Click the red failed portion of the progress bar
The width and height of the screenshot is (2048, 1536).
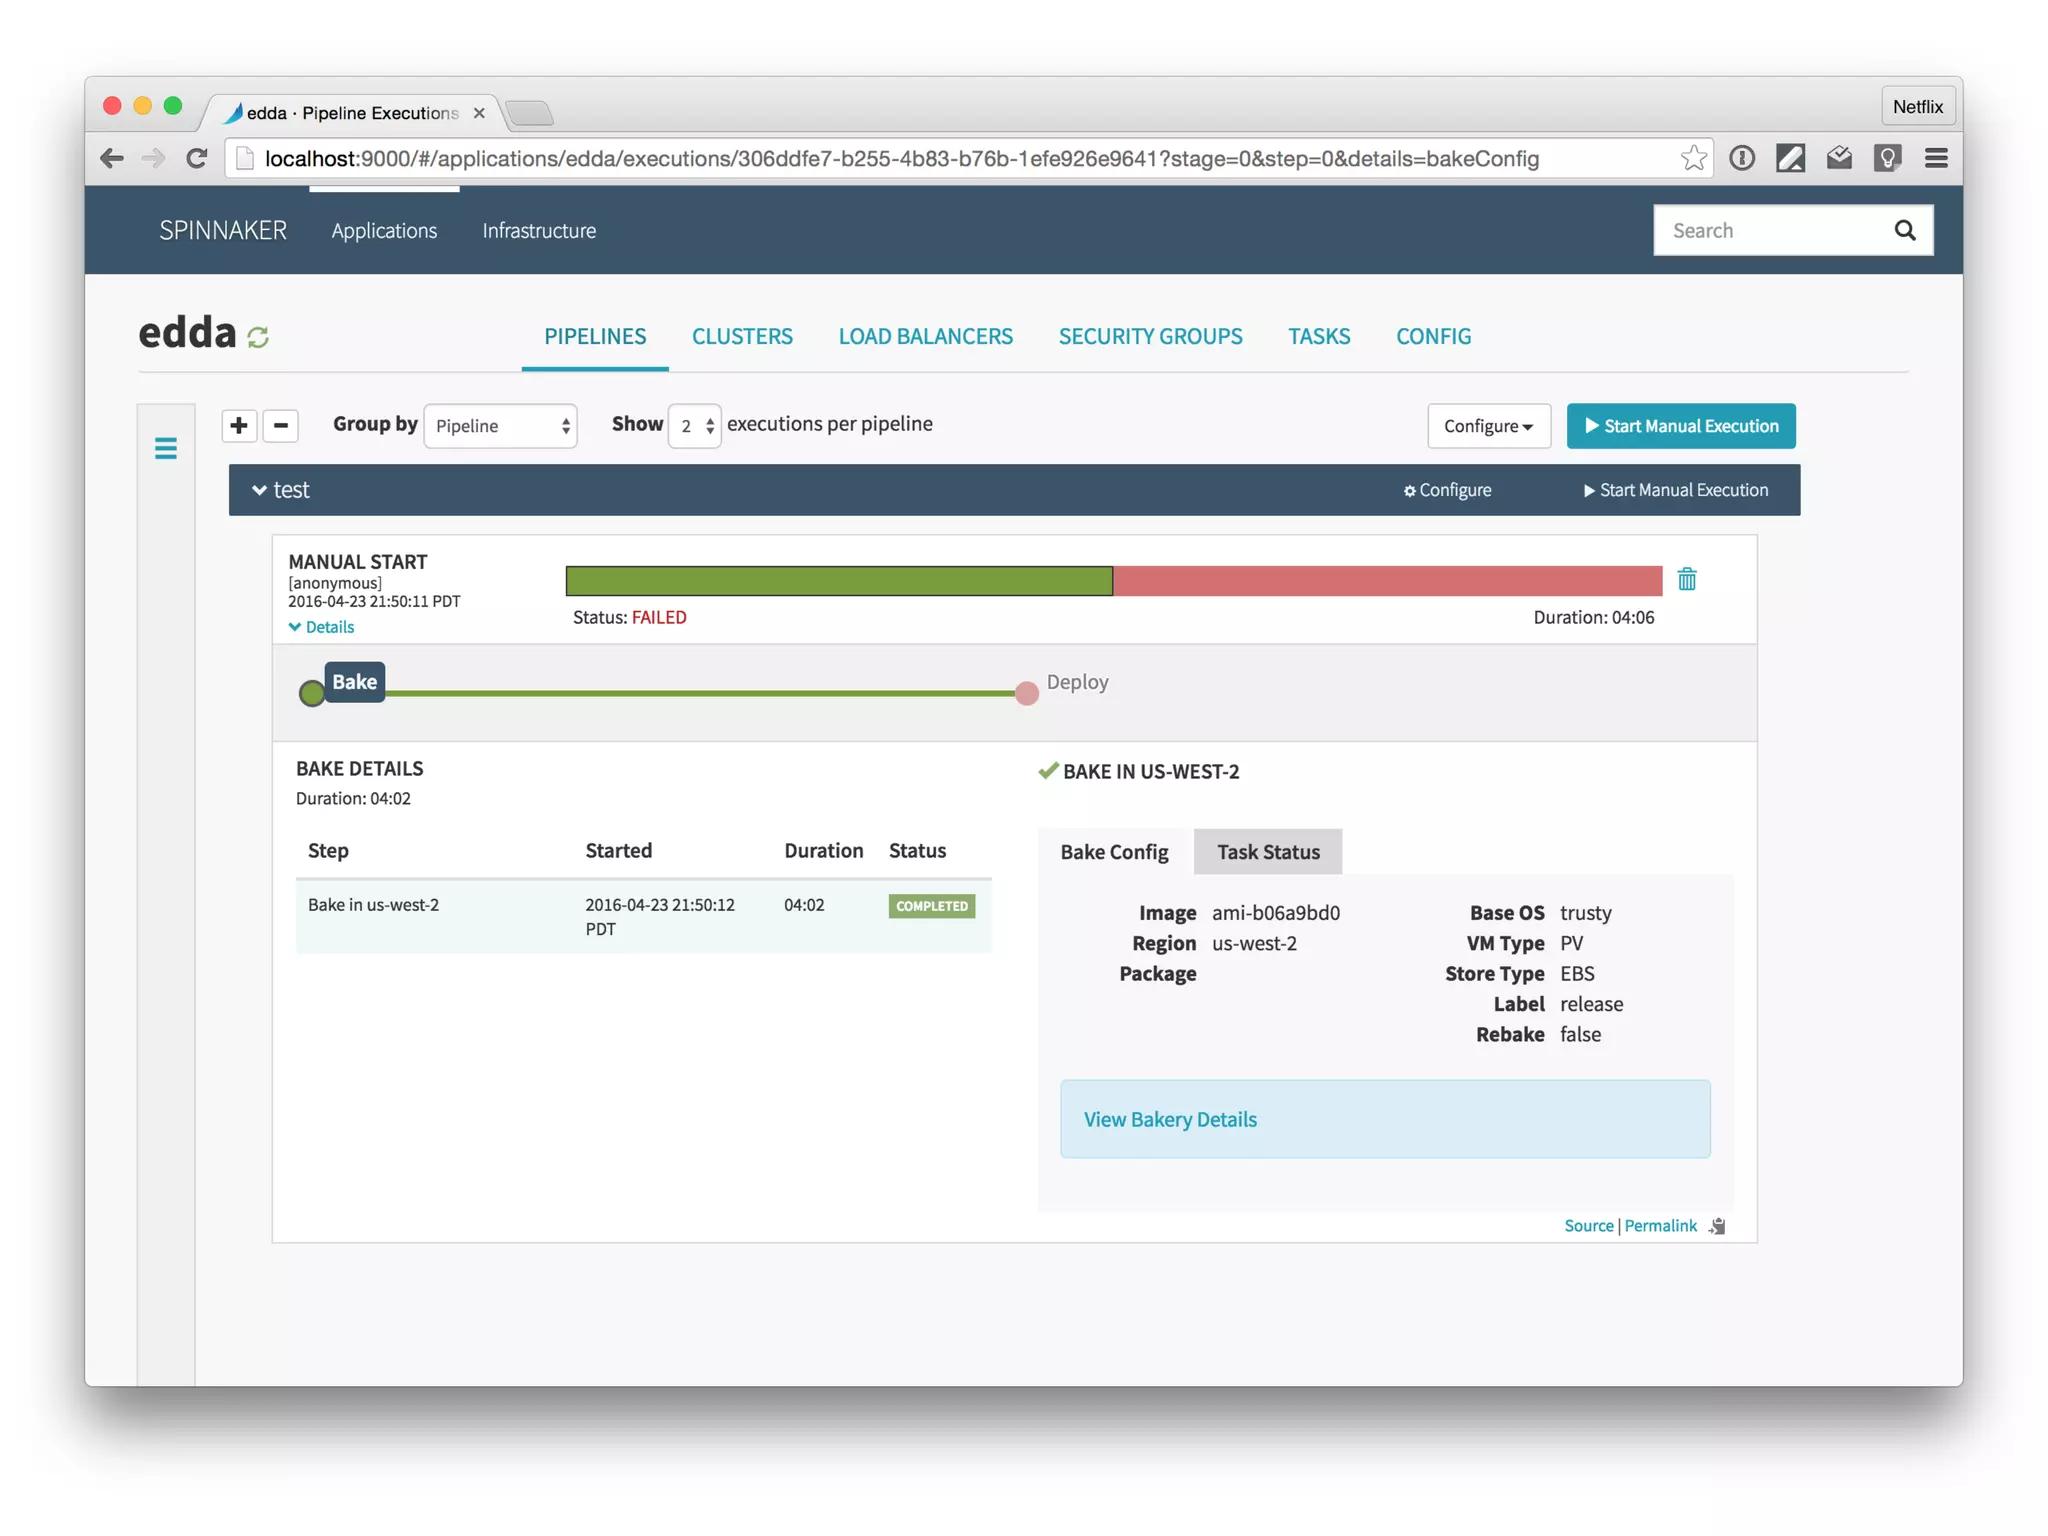[1386, 581]
